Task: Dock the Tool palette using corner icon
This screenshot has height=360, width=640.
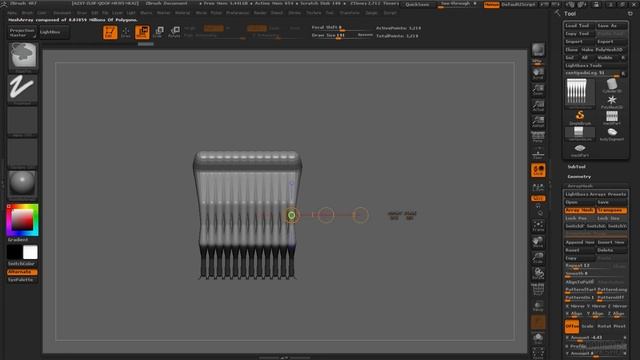Action: click(x=630, y=13)
